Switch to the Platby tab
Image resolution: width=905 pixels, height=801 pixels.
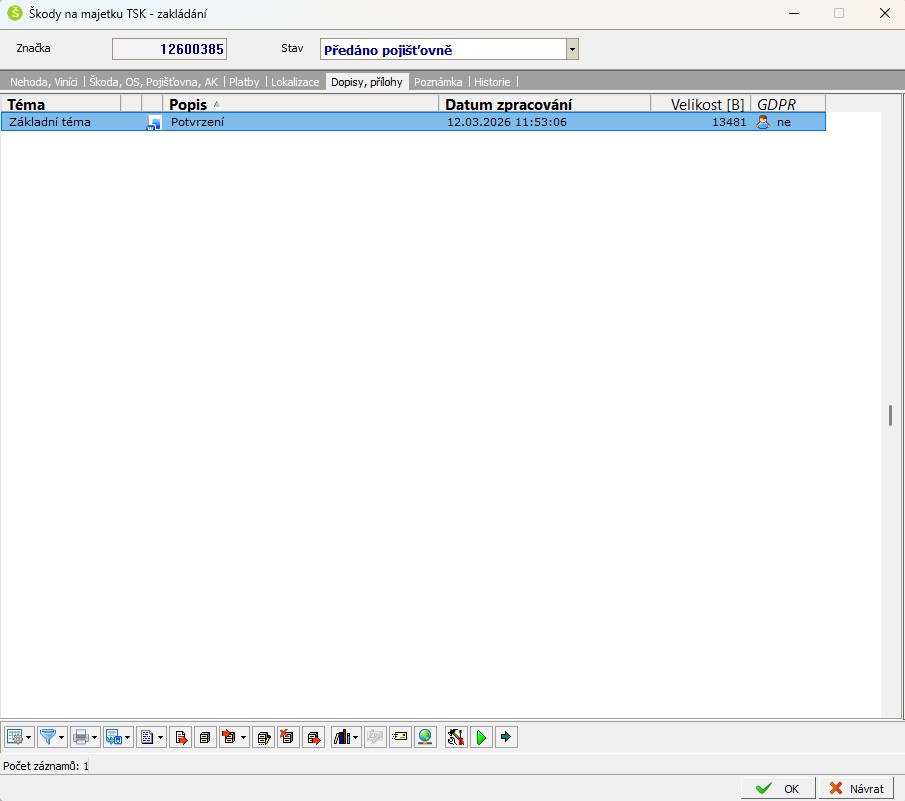click(x=244, y=82)
